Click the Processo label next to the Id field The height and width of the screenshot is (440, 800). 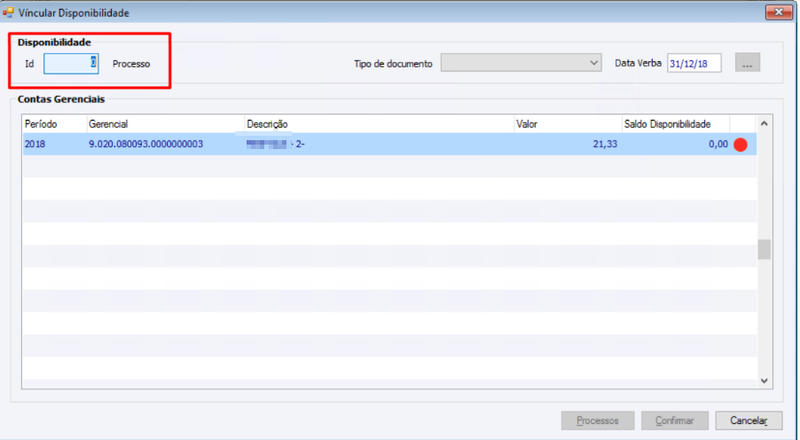click(x=131, y=64)
